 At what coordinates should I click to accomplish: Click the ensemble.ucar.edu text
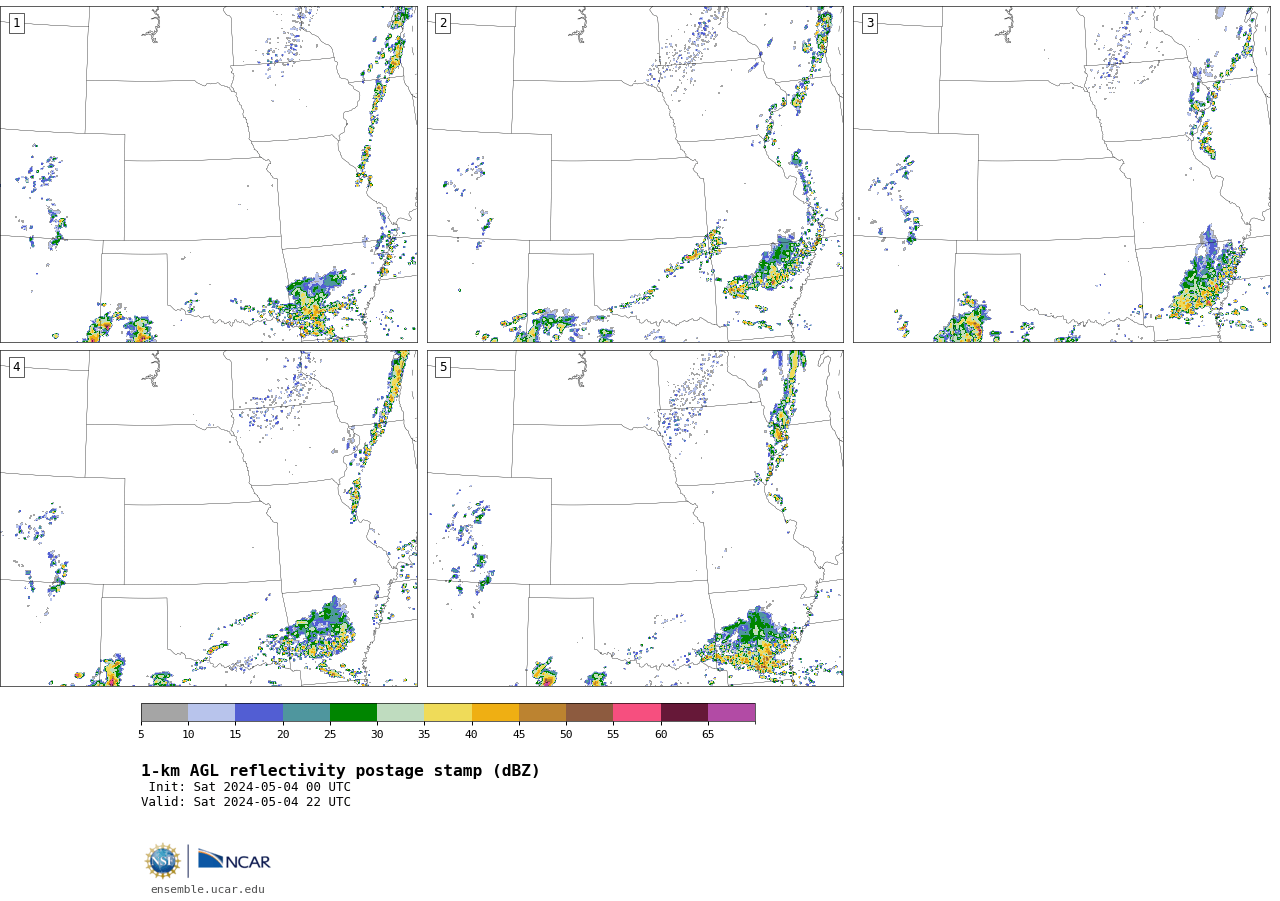tap(208, 889)
